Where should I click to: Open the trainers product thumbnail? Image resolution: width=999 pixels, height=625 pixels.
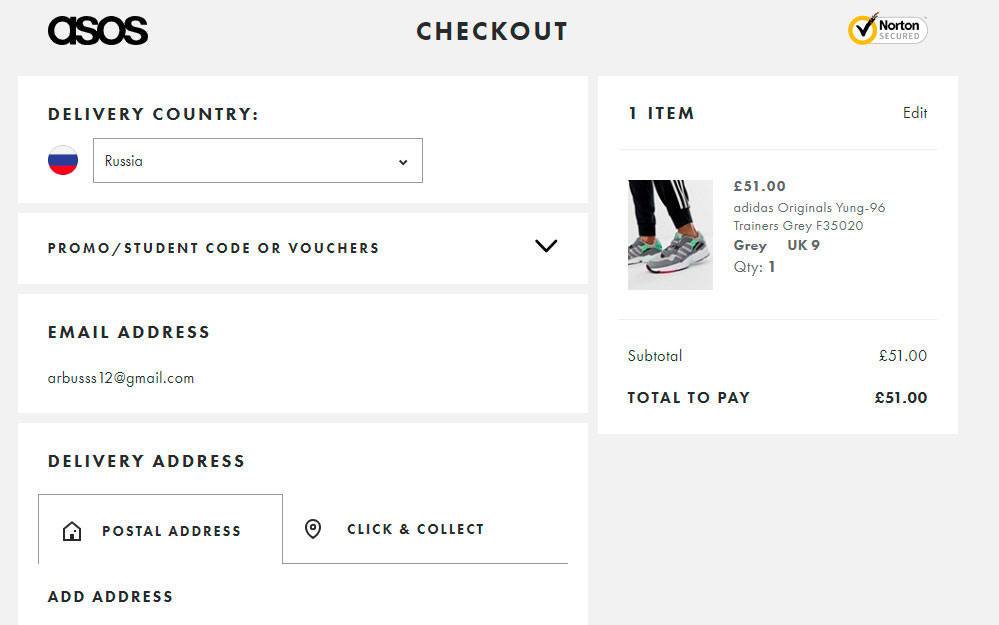click(670, 235)
